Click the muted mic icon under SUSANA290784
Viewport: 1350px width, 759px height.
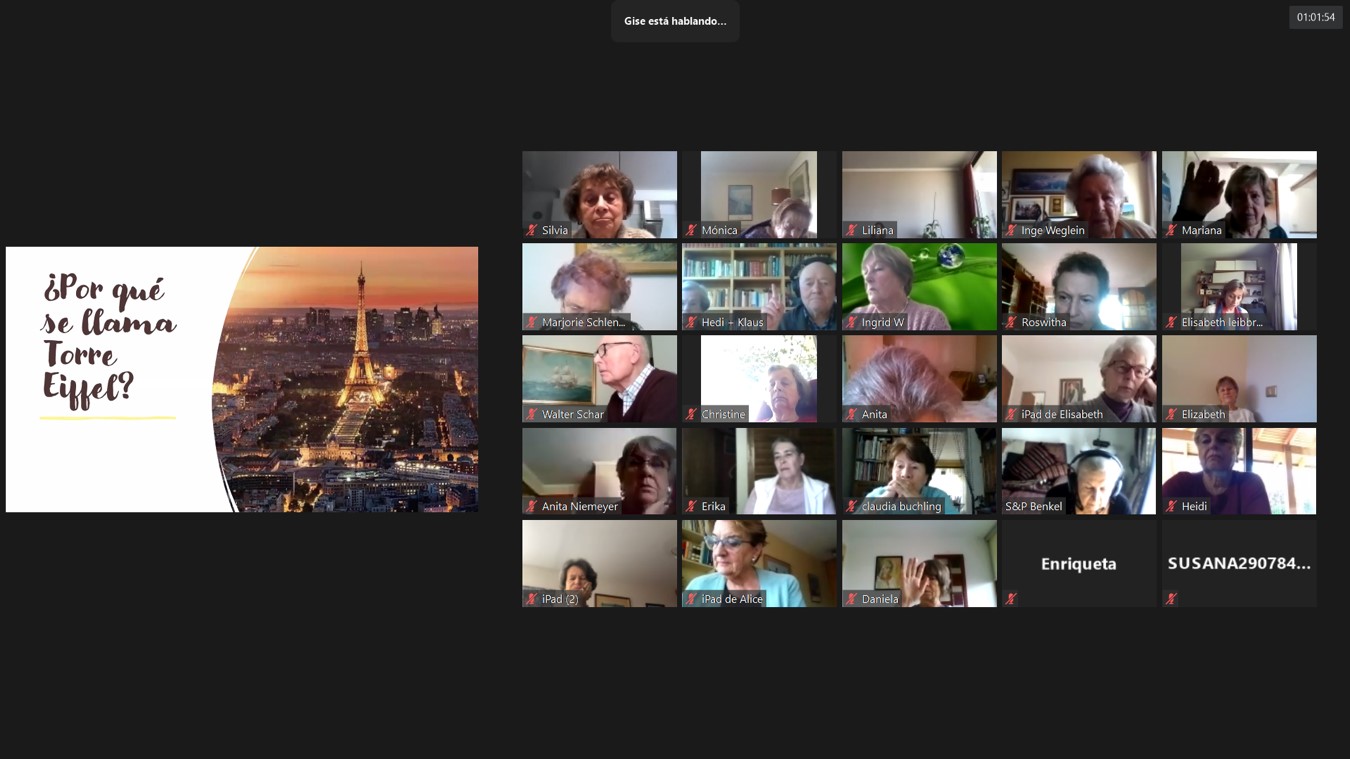pos(1171,599)
